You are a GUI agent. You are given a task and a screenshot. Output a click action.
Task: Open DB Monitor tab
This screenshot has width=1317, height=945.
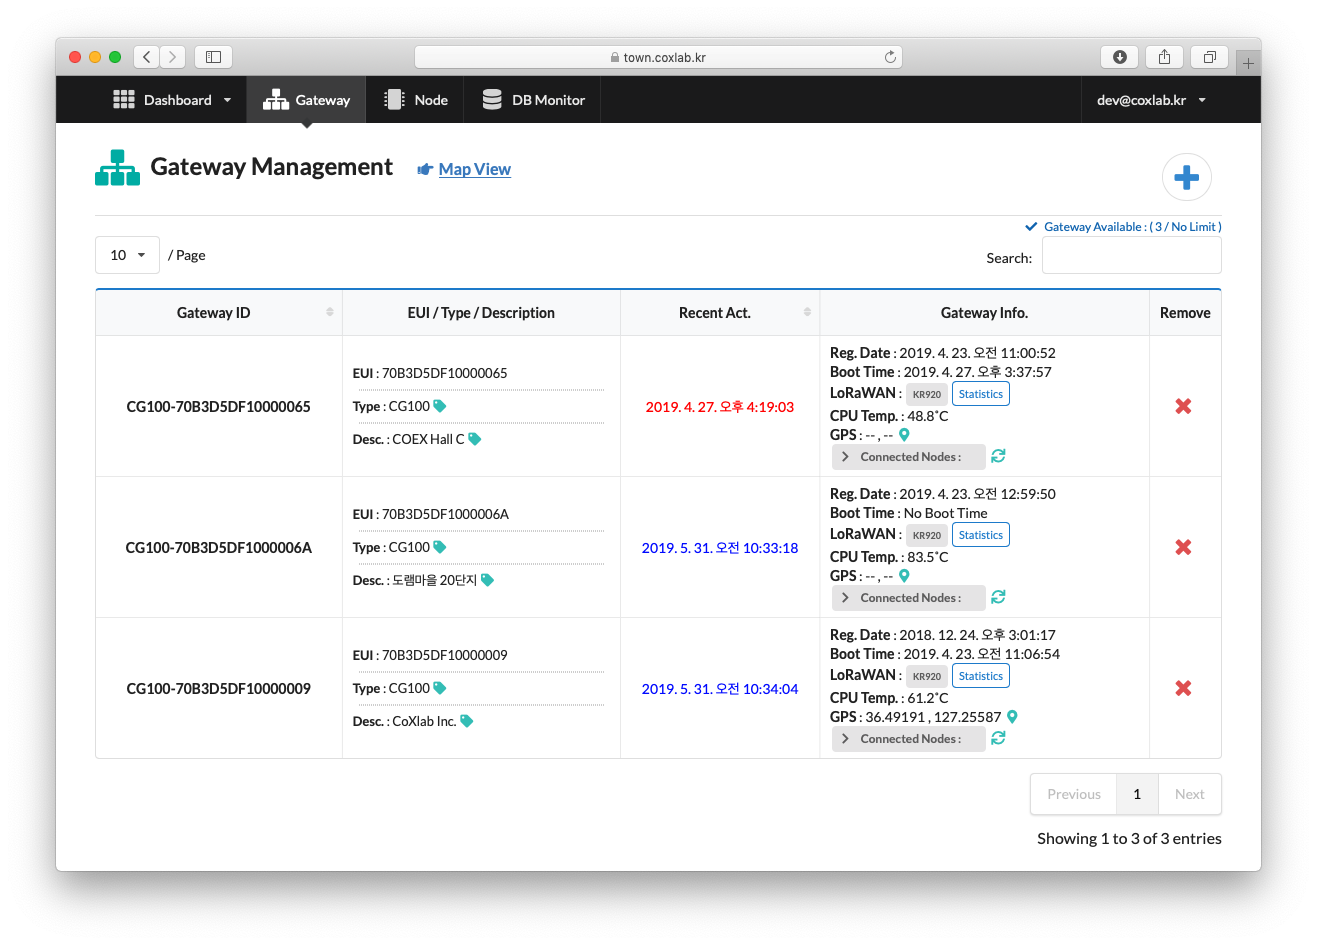533,100
